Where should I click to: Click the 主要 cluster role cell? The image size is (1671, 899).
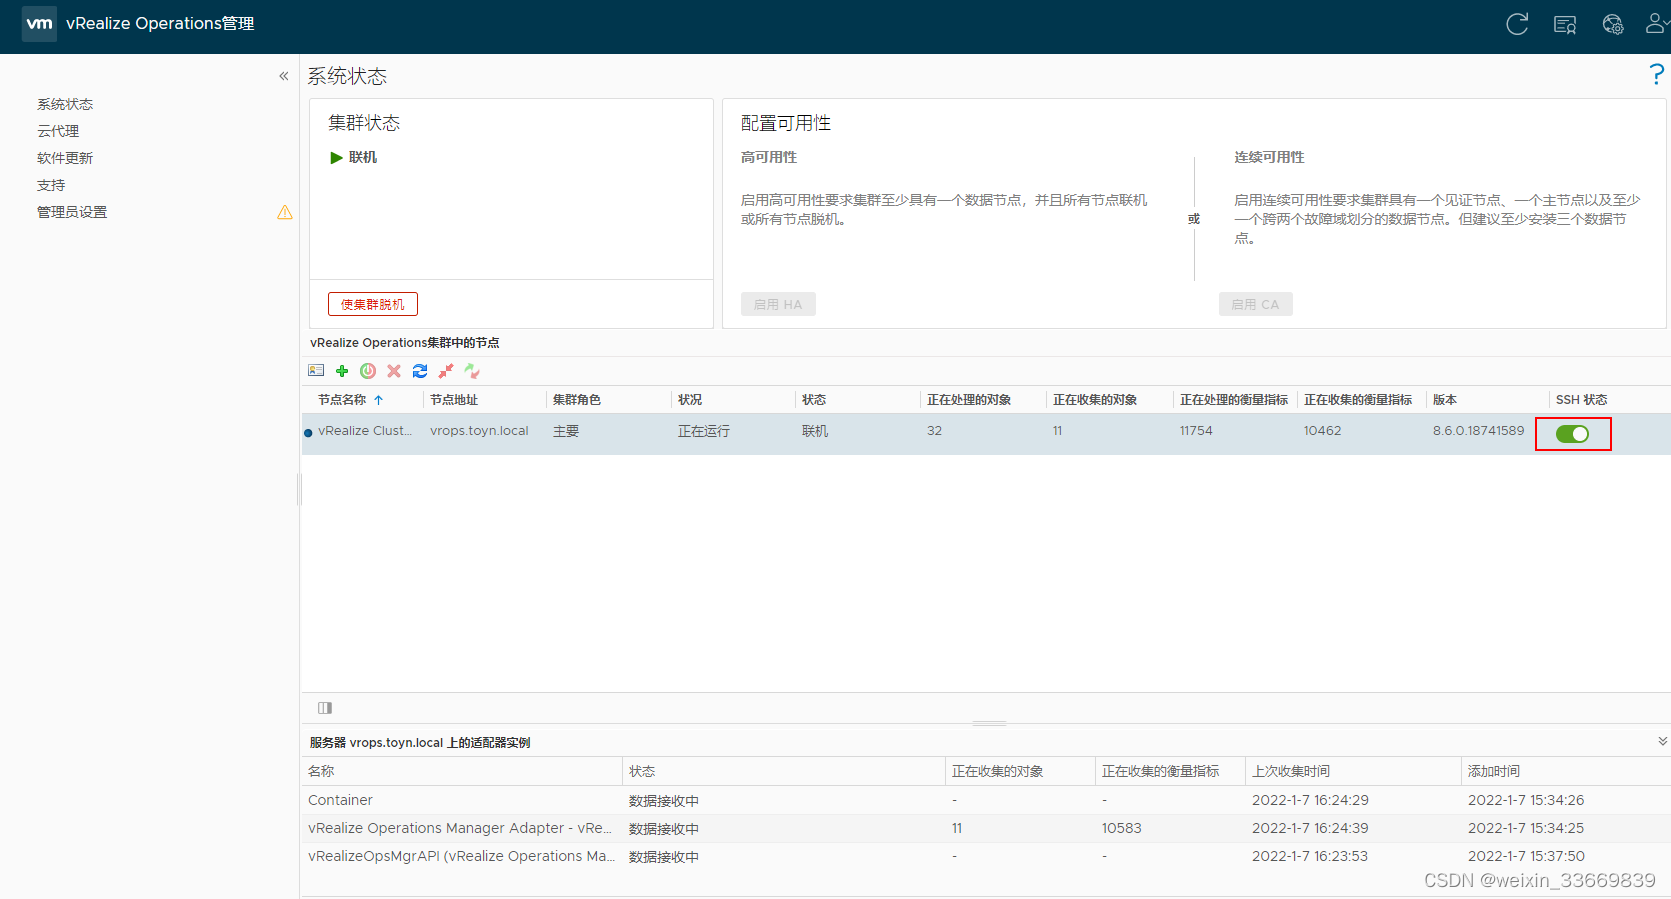[x=566, y=431]
